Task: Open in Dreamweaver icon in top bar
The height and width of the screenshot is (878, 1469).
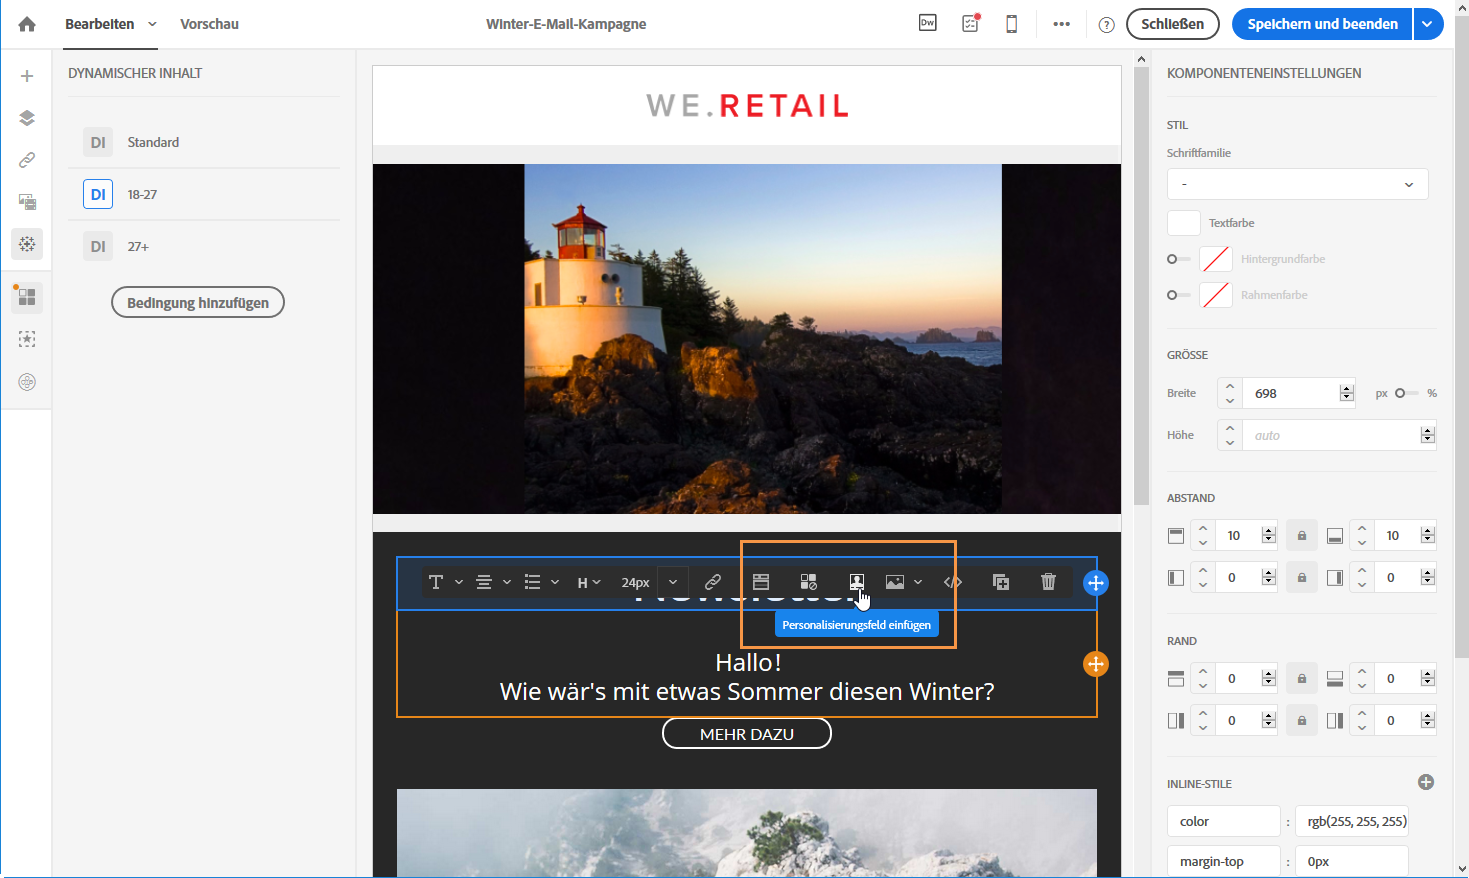Action: coord(928,23)
